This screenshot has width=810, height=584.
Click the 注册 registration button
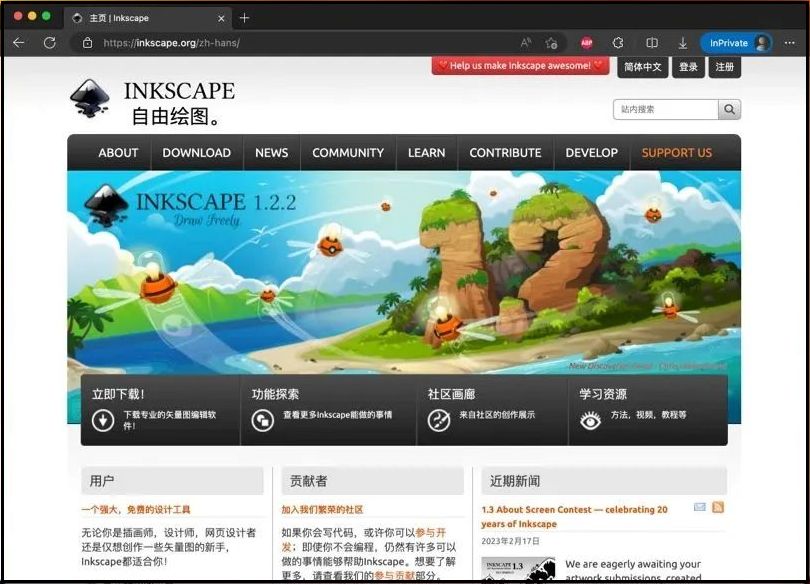click(723, 67)
